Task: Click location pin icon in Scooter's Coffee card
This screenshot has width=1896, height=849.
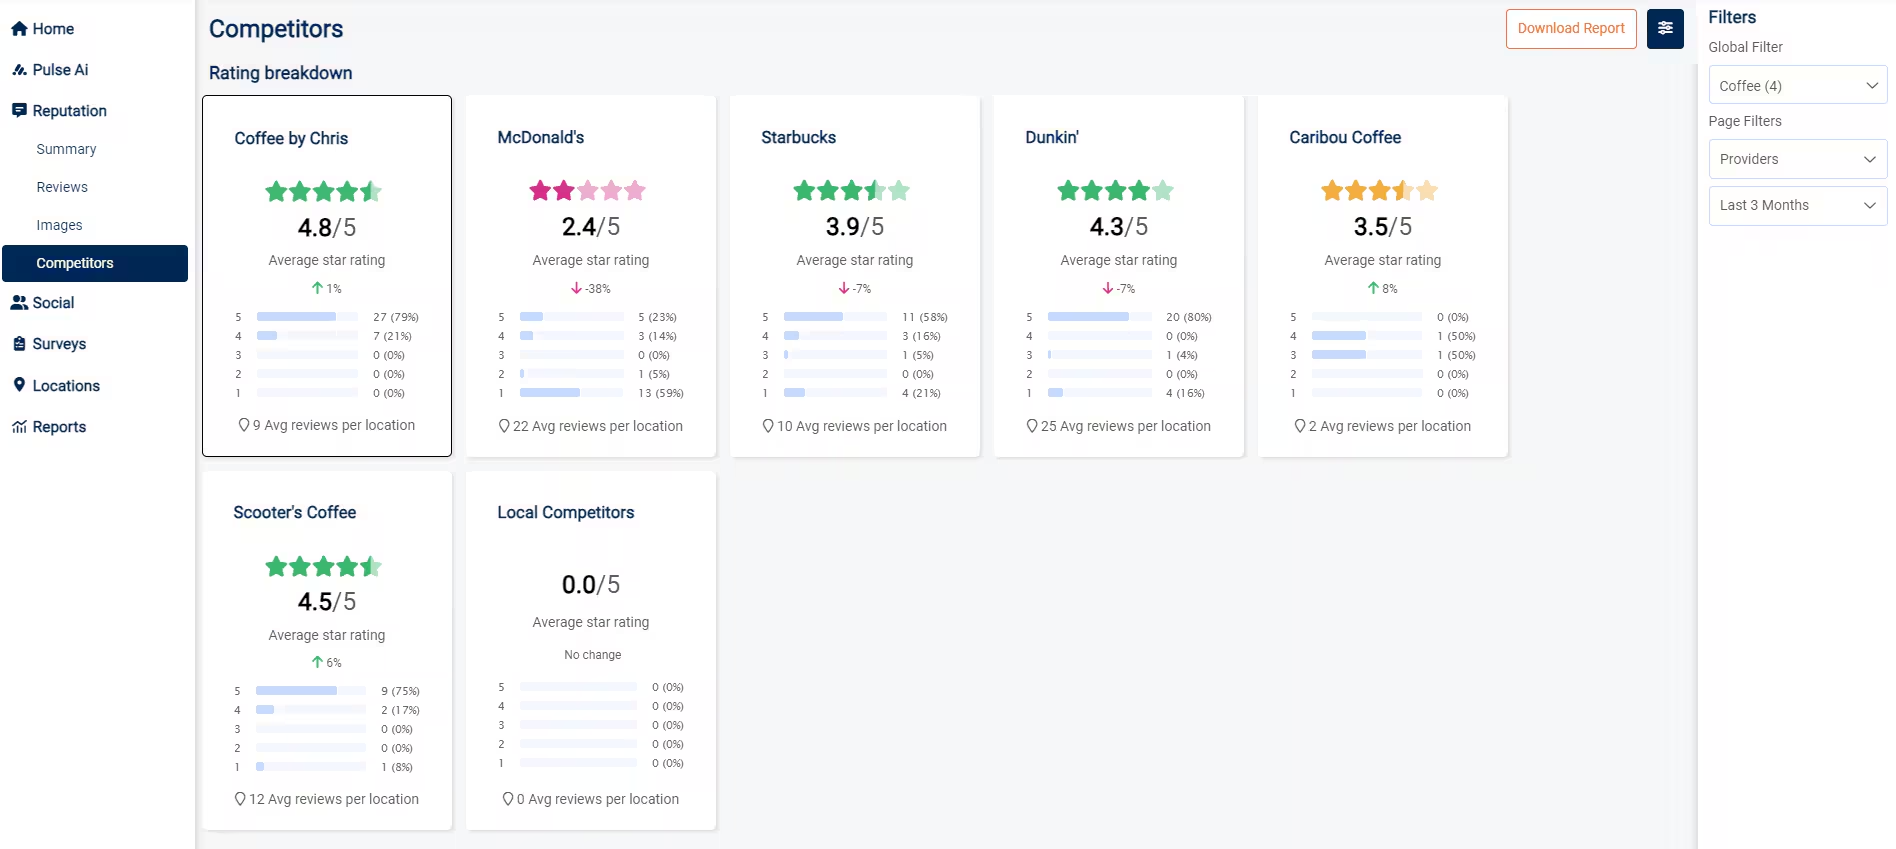Action: pos(240,799)
